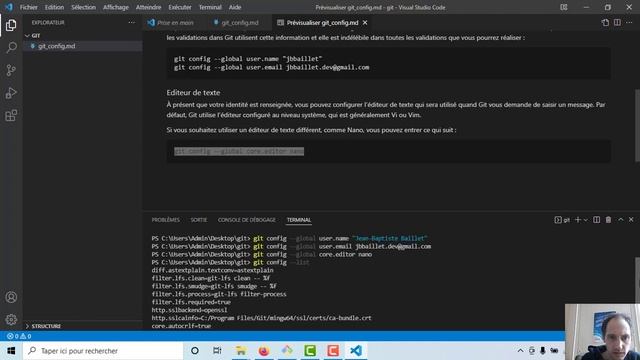Open the Explorer view in activity bar
The image size is (640, 360).
click(x=11, y=25)
